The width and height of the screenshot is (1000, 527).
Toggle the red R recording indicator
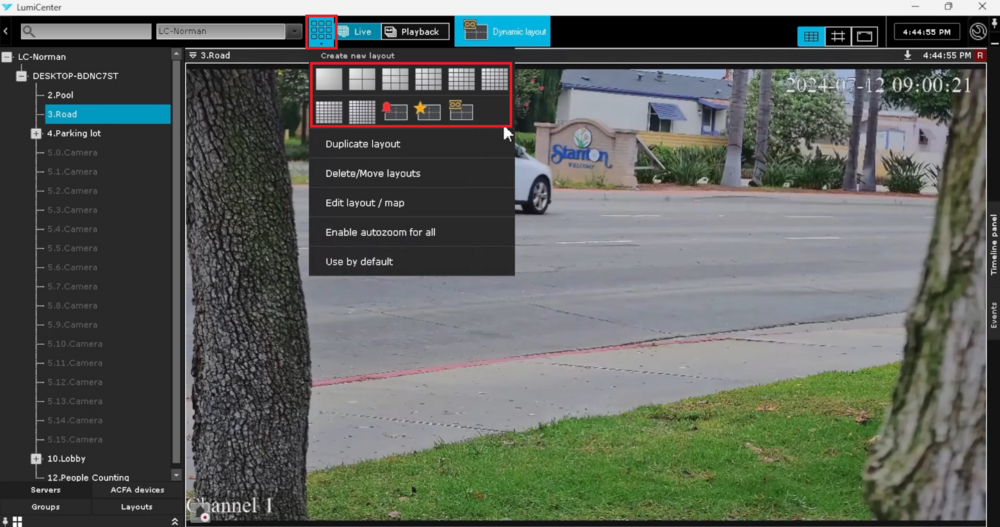tap(980, 55)
